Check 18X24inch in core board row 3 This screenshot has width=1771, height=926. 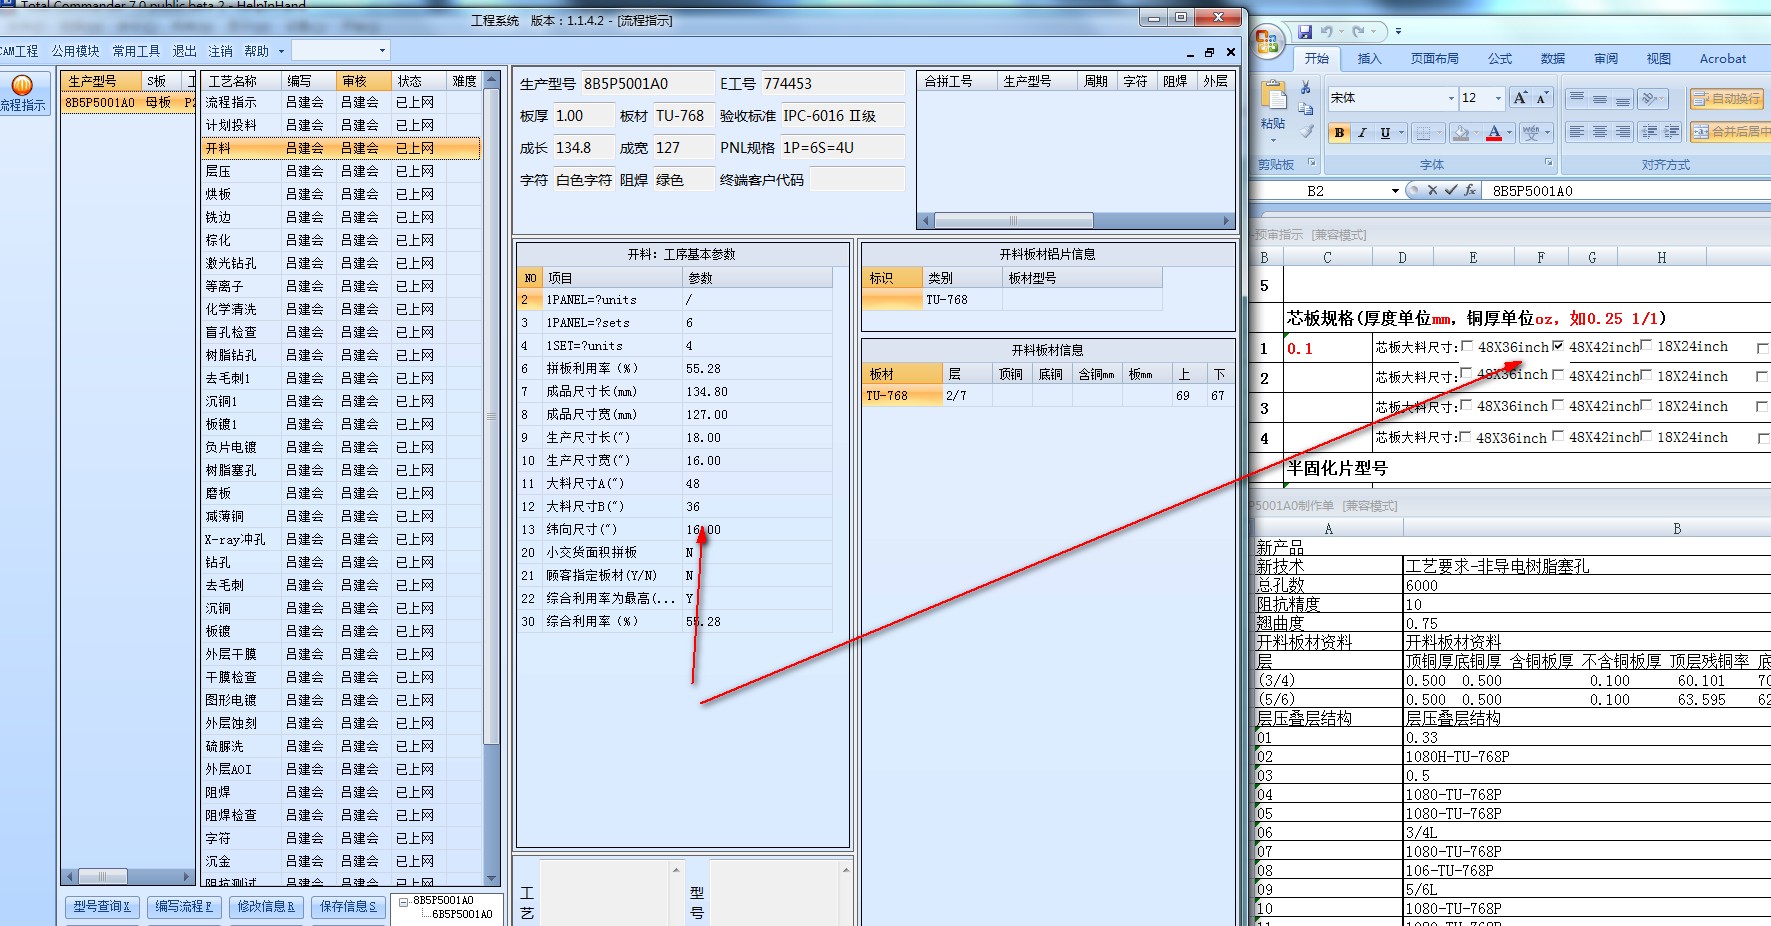coord(1646,406)
